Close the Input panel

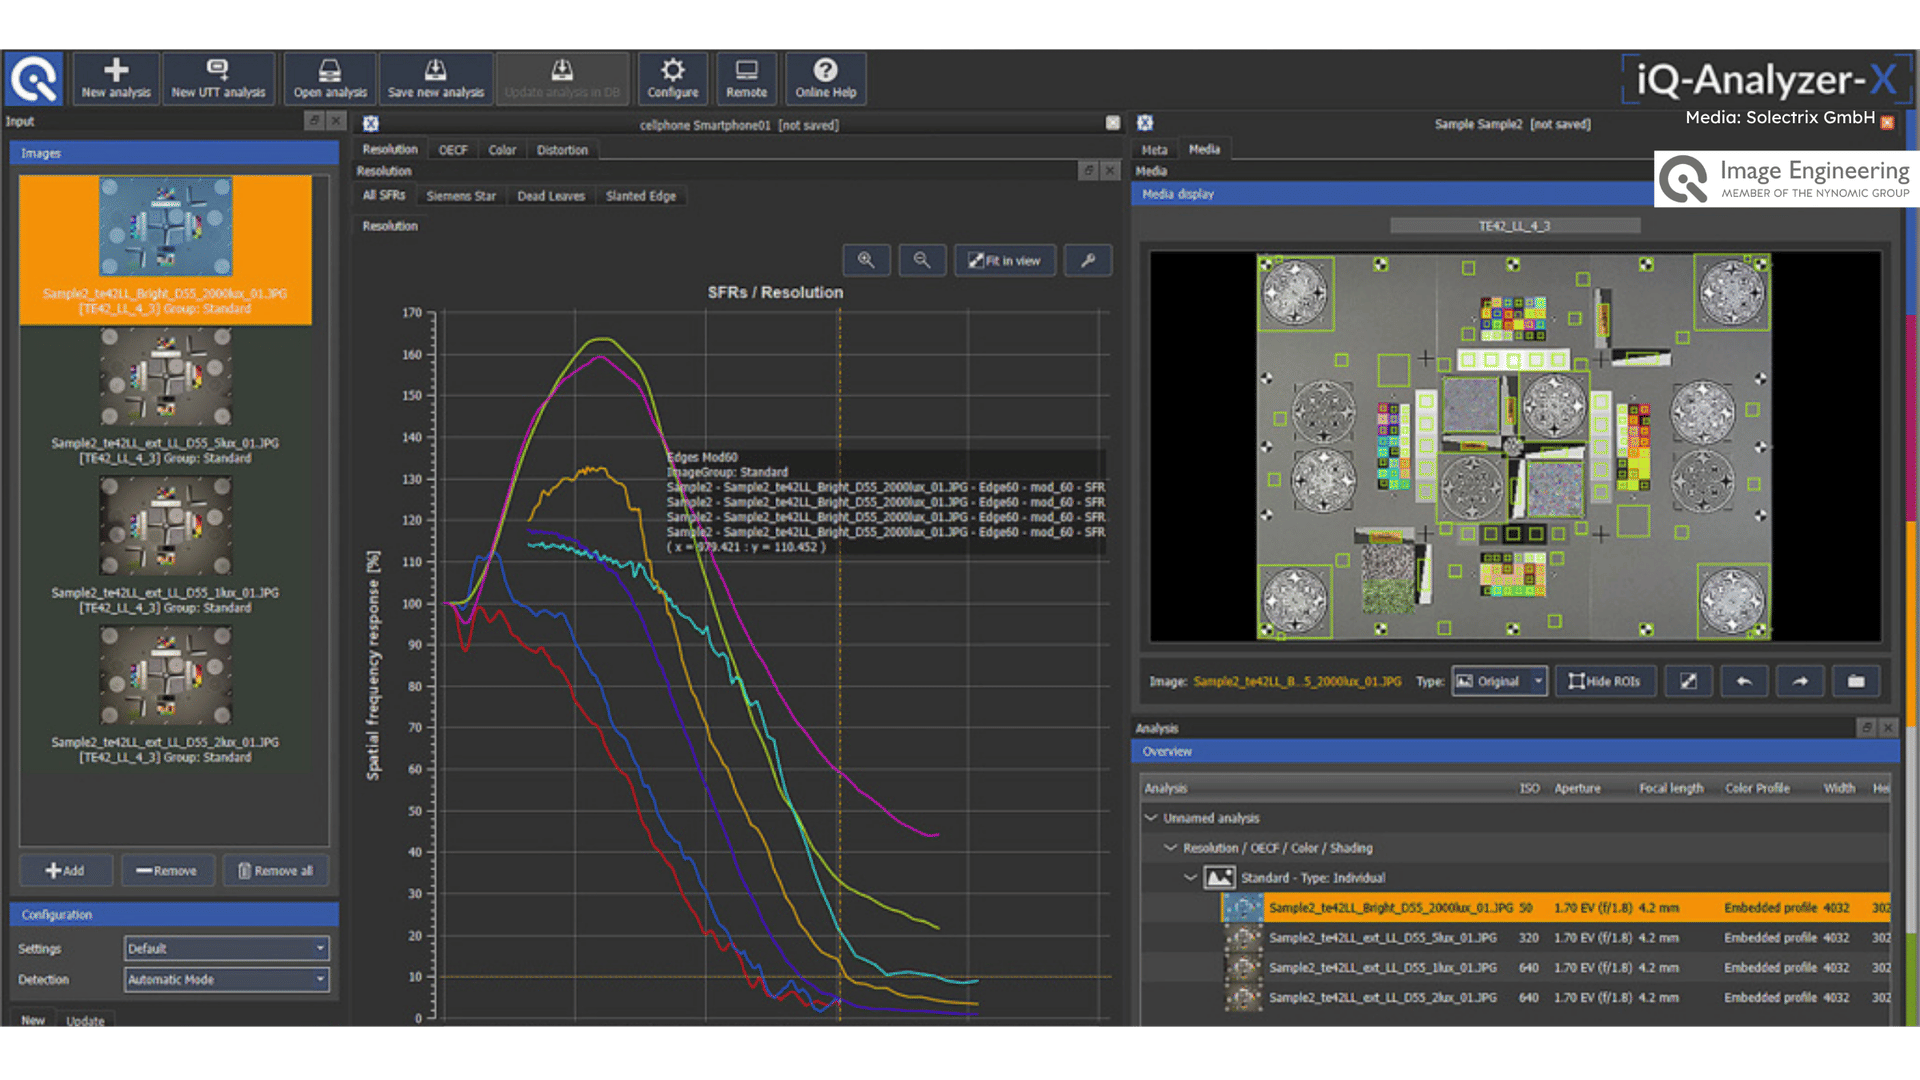(337, 121)
